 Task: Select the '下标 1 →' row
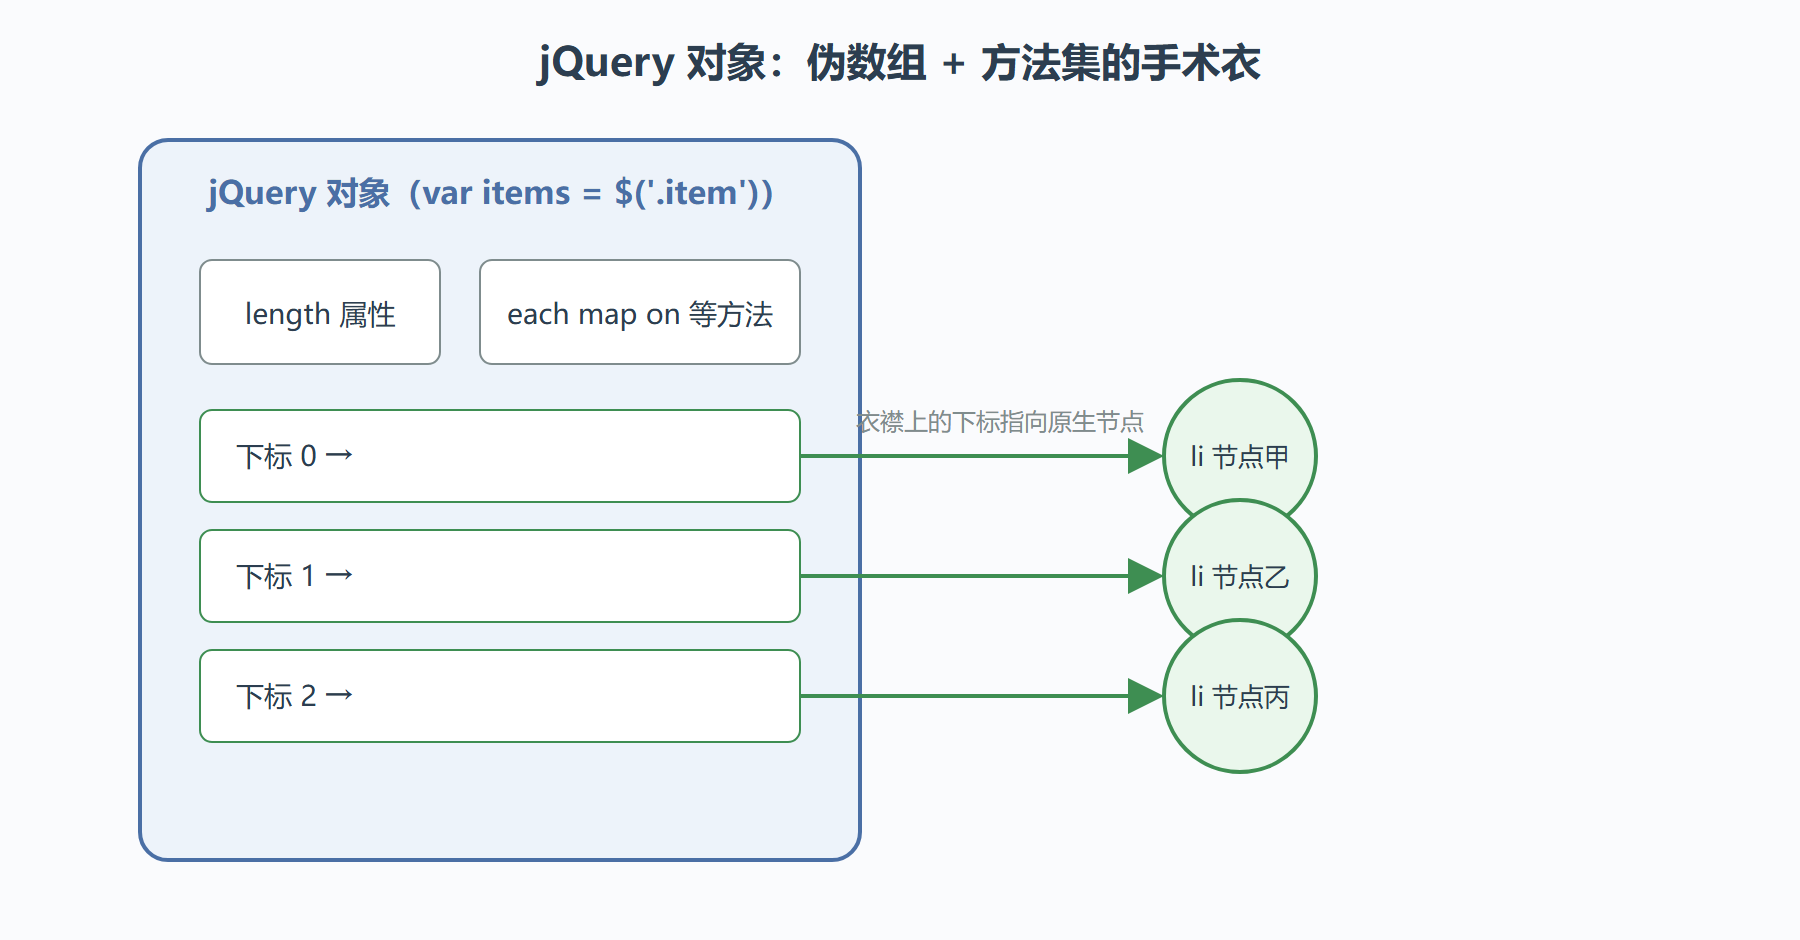point(500,576)
